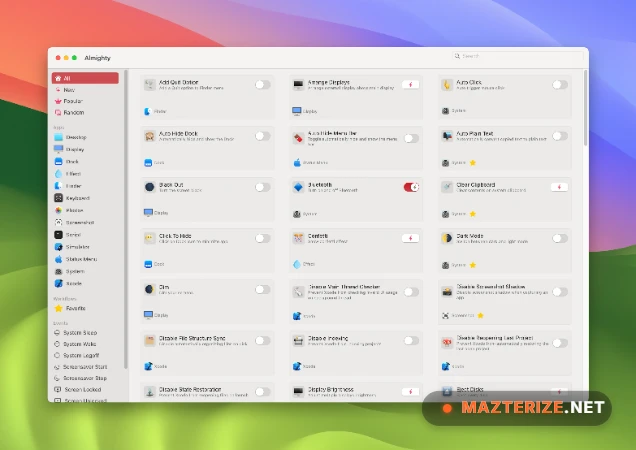Enable the Auto Plain Text switch
Viewport: 636px width, 450px height.
tap(560, 136)
